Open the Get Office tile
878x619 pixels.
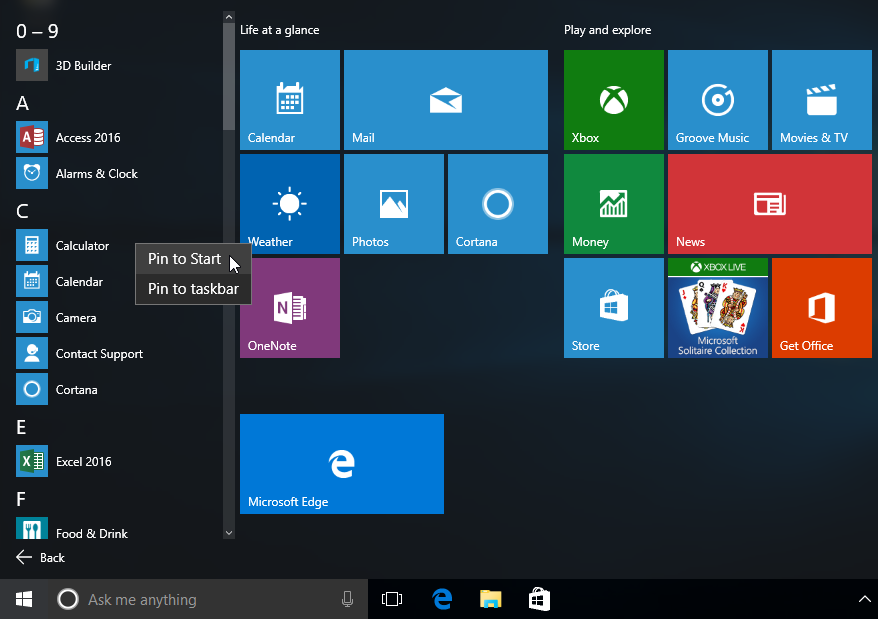pyautogui.click(x=821, y=308)
